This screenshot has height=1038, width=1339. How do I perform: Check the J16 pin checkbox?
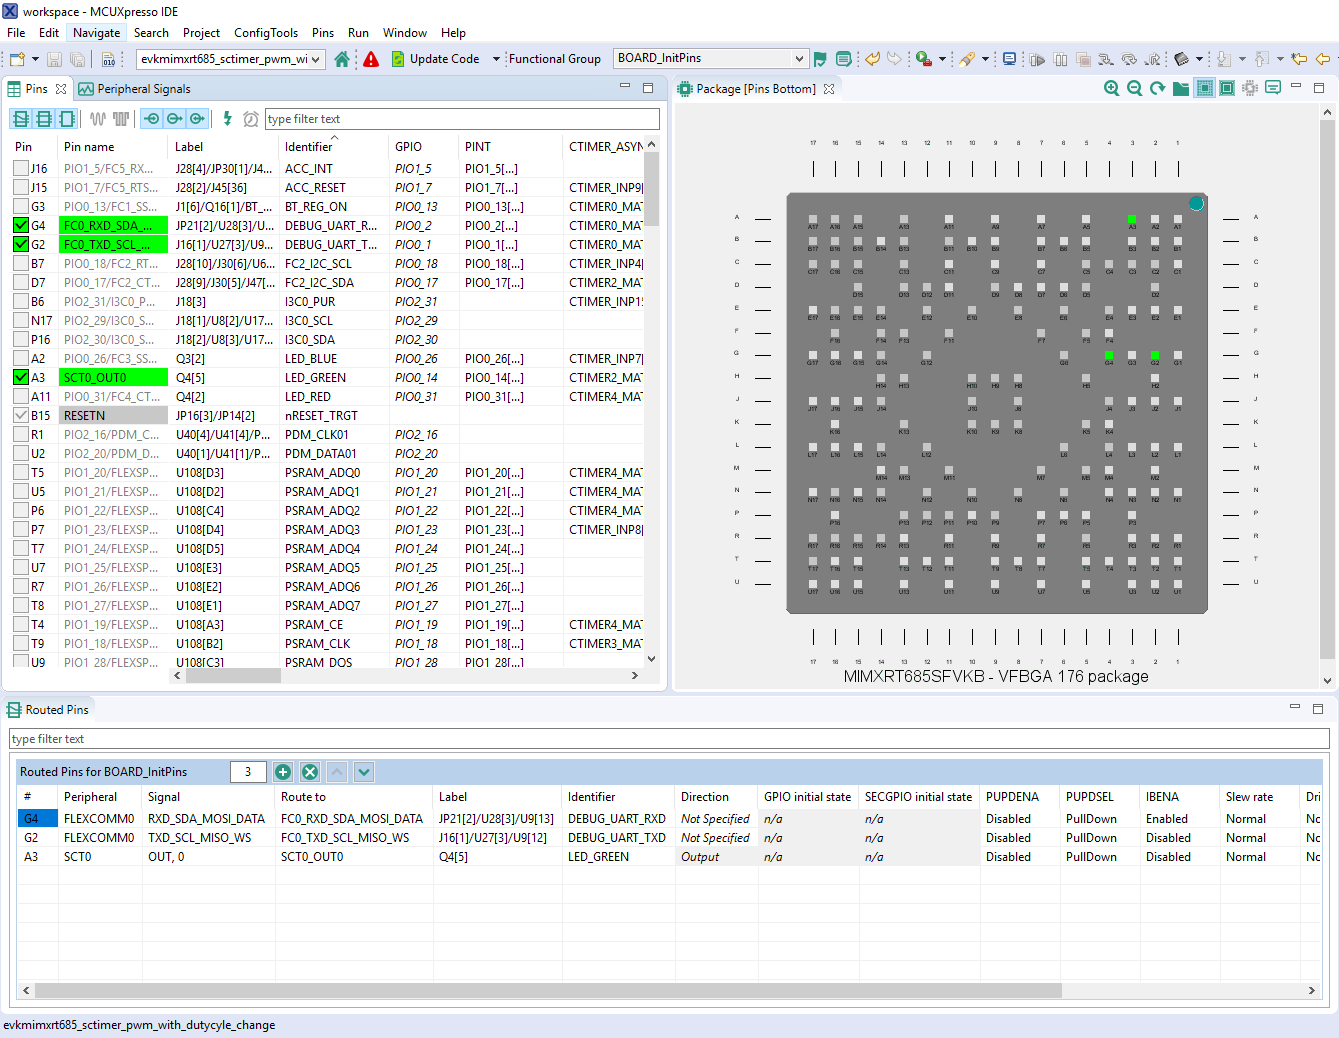21,169
